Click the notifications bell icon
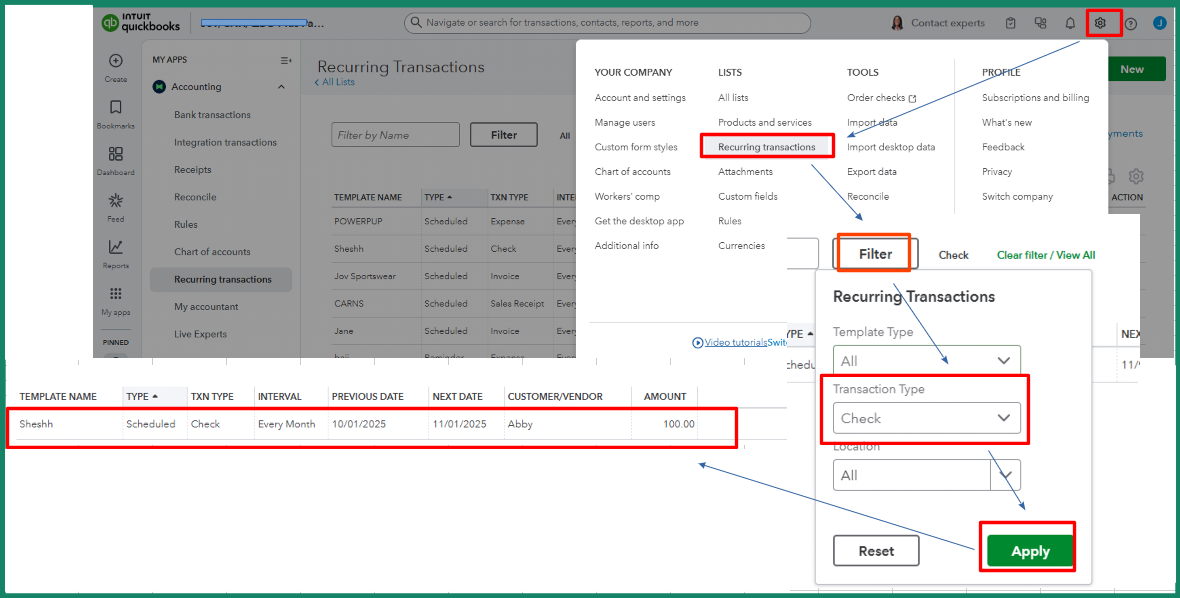1180x598 pixels. tap(1070, 23)
